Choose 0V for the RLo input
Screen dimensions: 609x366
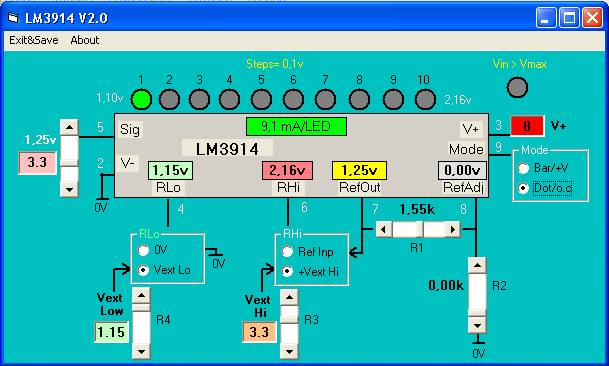(143, 250)
